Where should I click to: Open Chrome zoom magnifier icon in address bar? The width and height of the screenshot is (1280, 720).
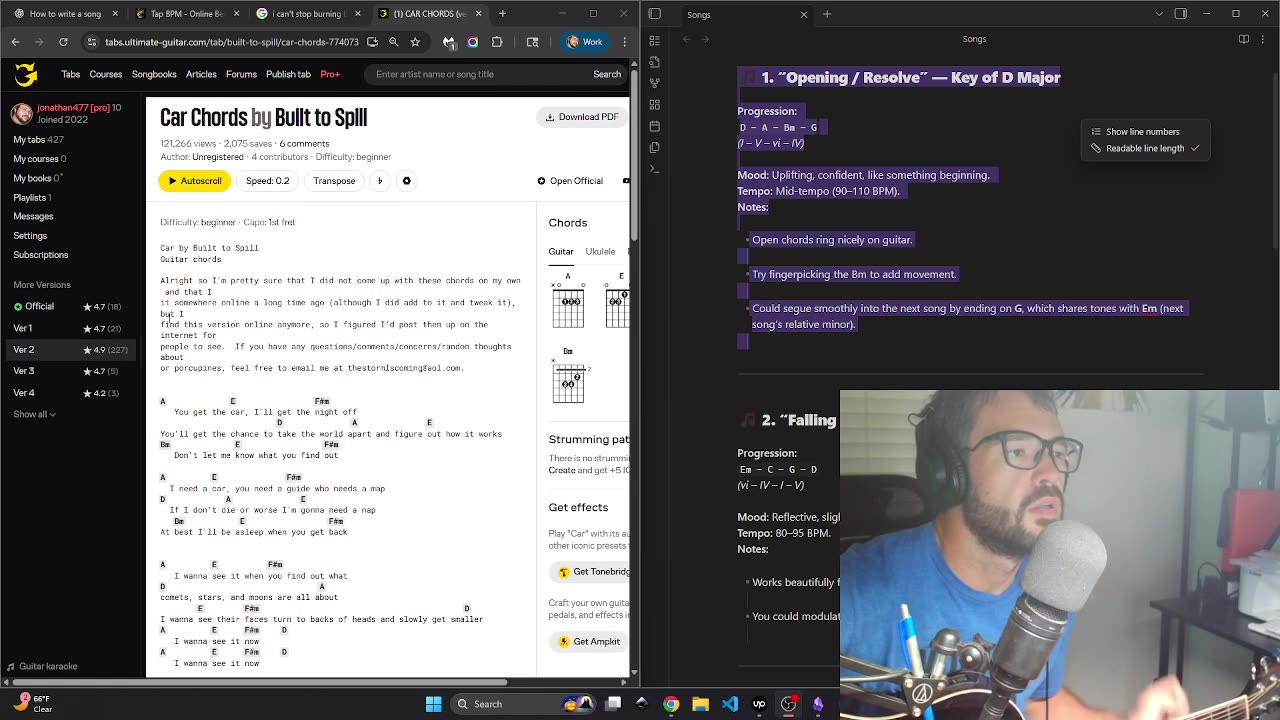pos(393,42)
